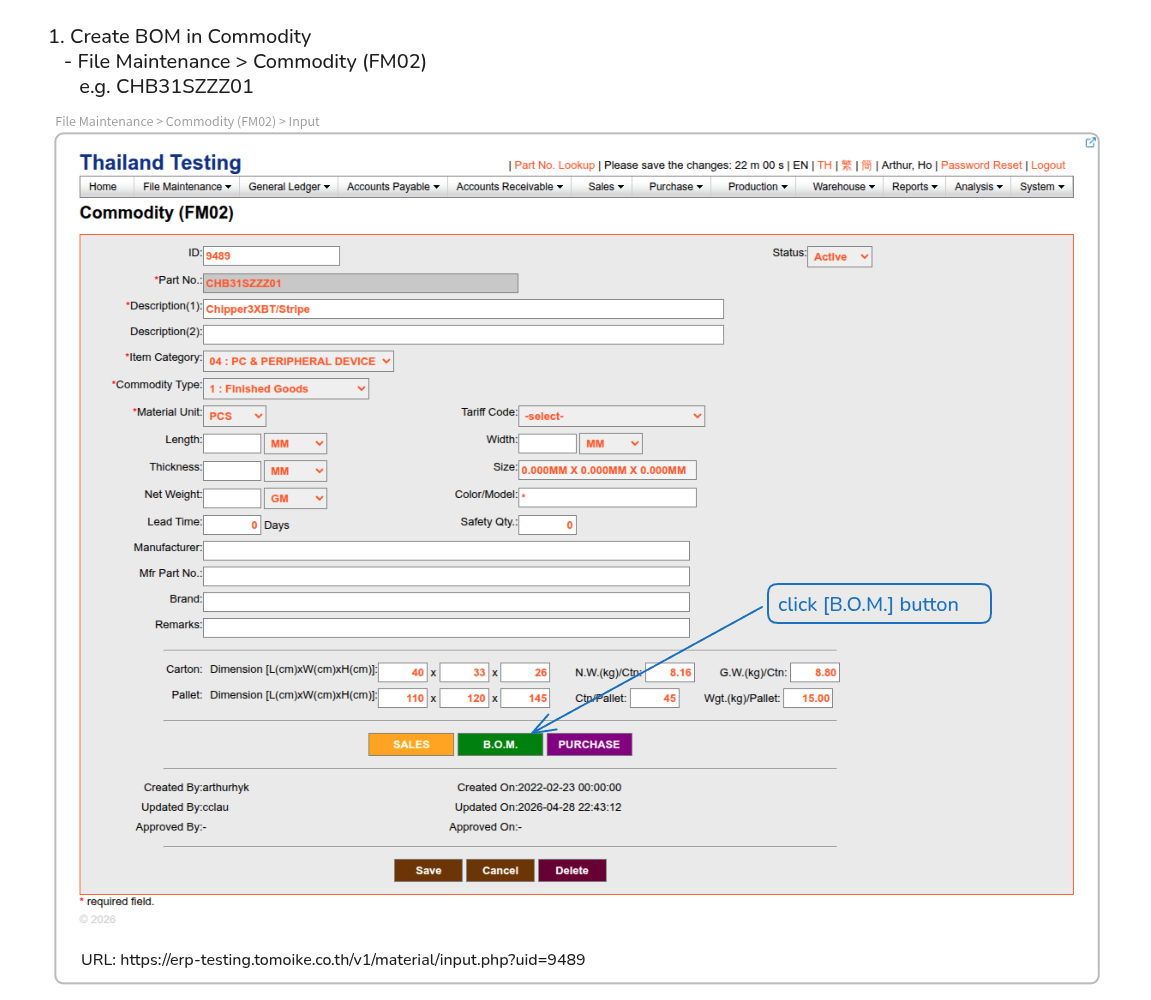This screenshot has height=1000, width=1151.
Task: Open the Reports menu
Action: coord(914,187)
